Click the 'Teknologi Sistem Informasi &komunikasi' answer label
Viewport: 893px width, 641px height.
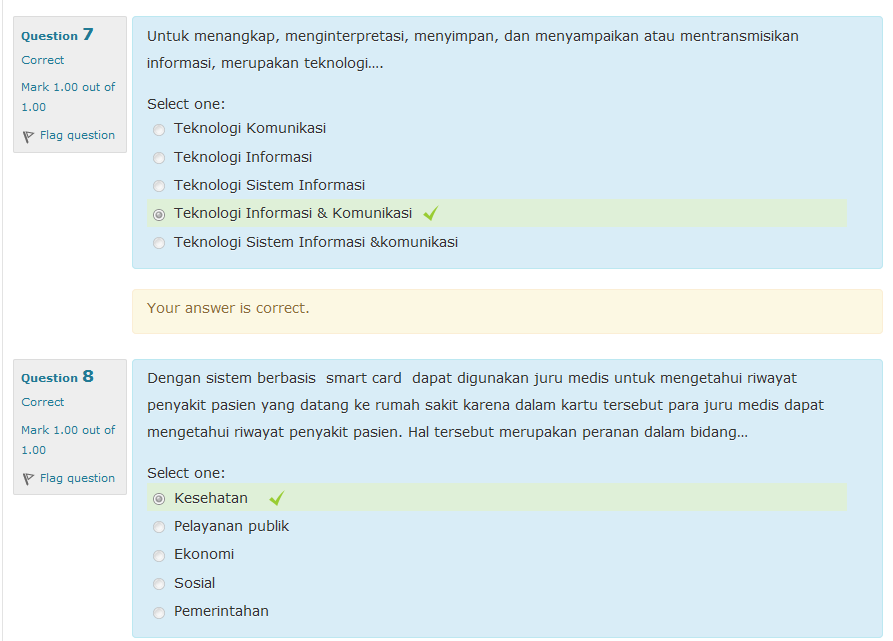pyautogui.click(x=316, y=243)
